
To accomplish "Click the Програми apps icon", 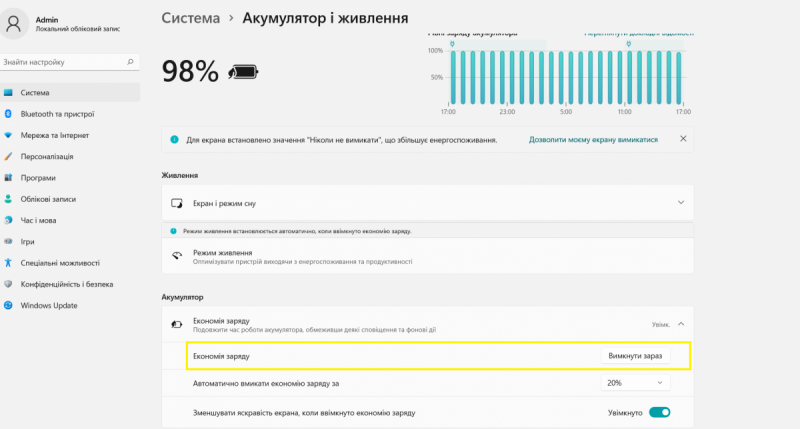I will pyautogui.click(x=8, y=178).
